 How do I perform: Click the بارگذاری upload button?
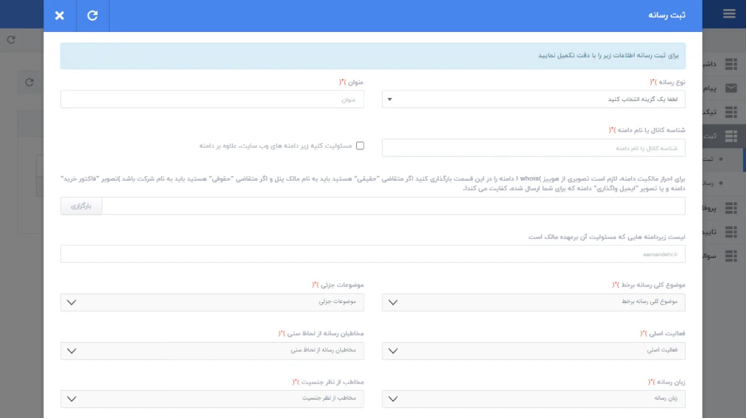tap(81, 206)
